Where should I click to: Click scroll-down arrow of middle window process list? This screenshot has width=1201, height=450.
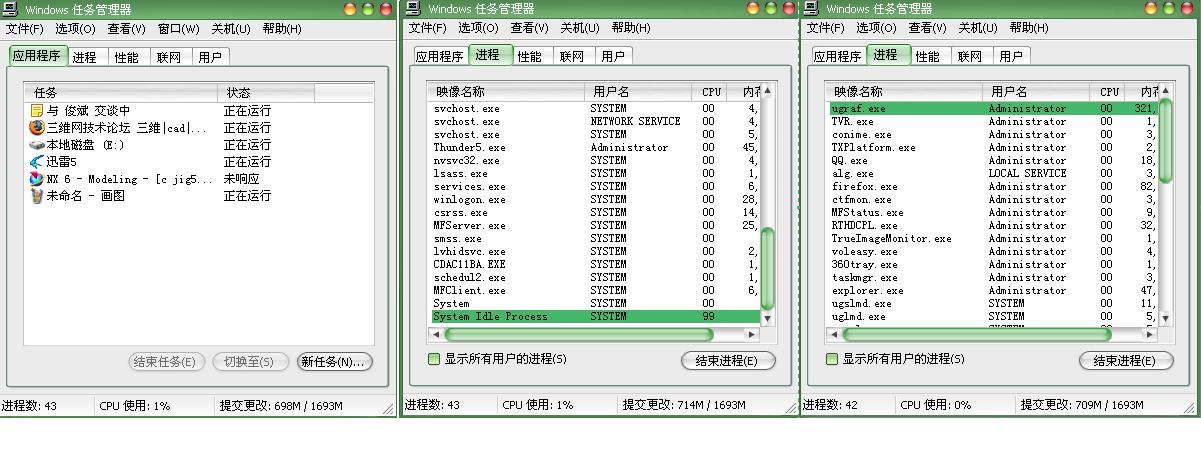click(x=767, y=318)
